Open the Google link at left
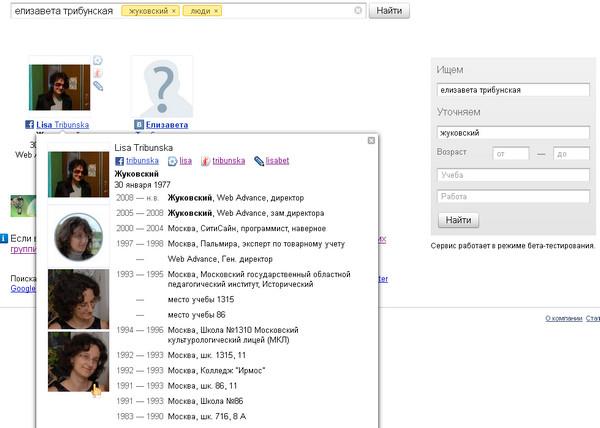The height and width of the screenshot is (428, 600). click(x=23, y=288)
